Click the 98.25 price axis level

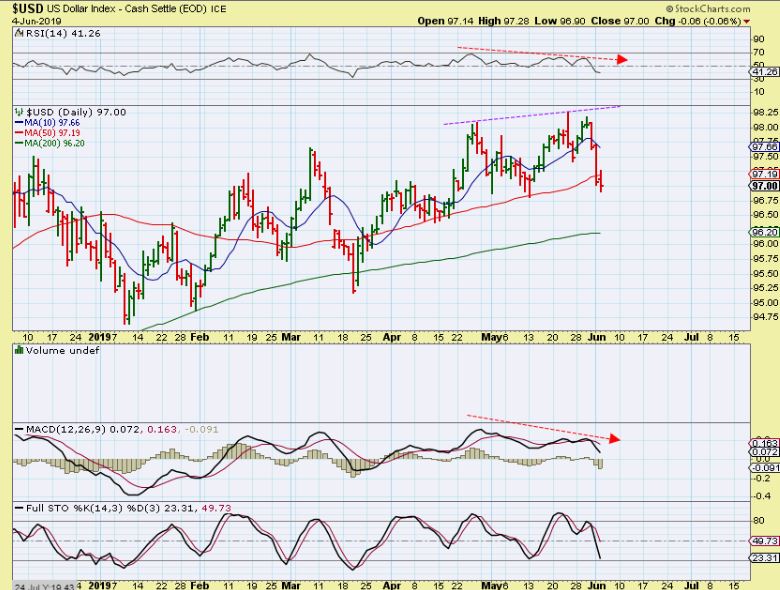tap(765, 112)
